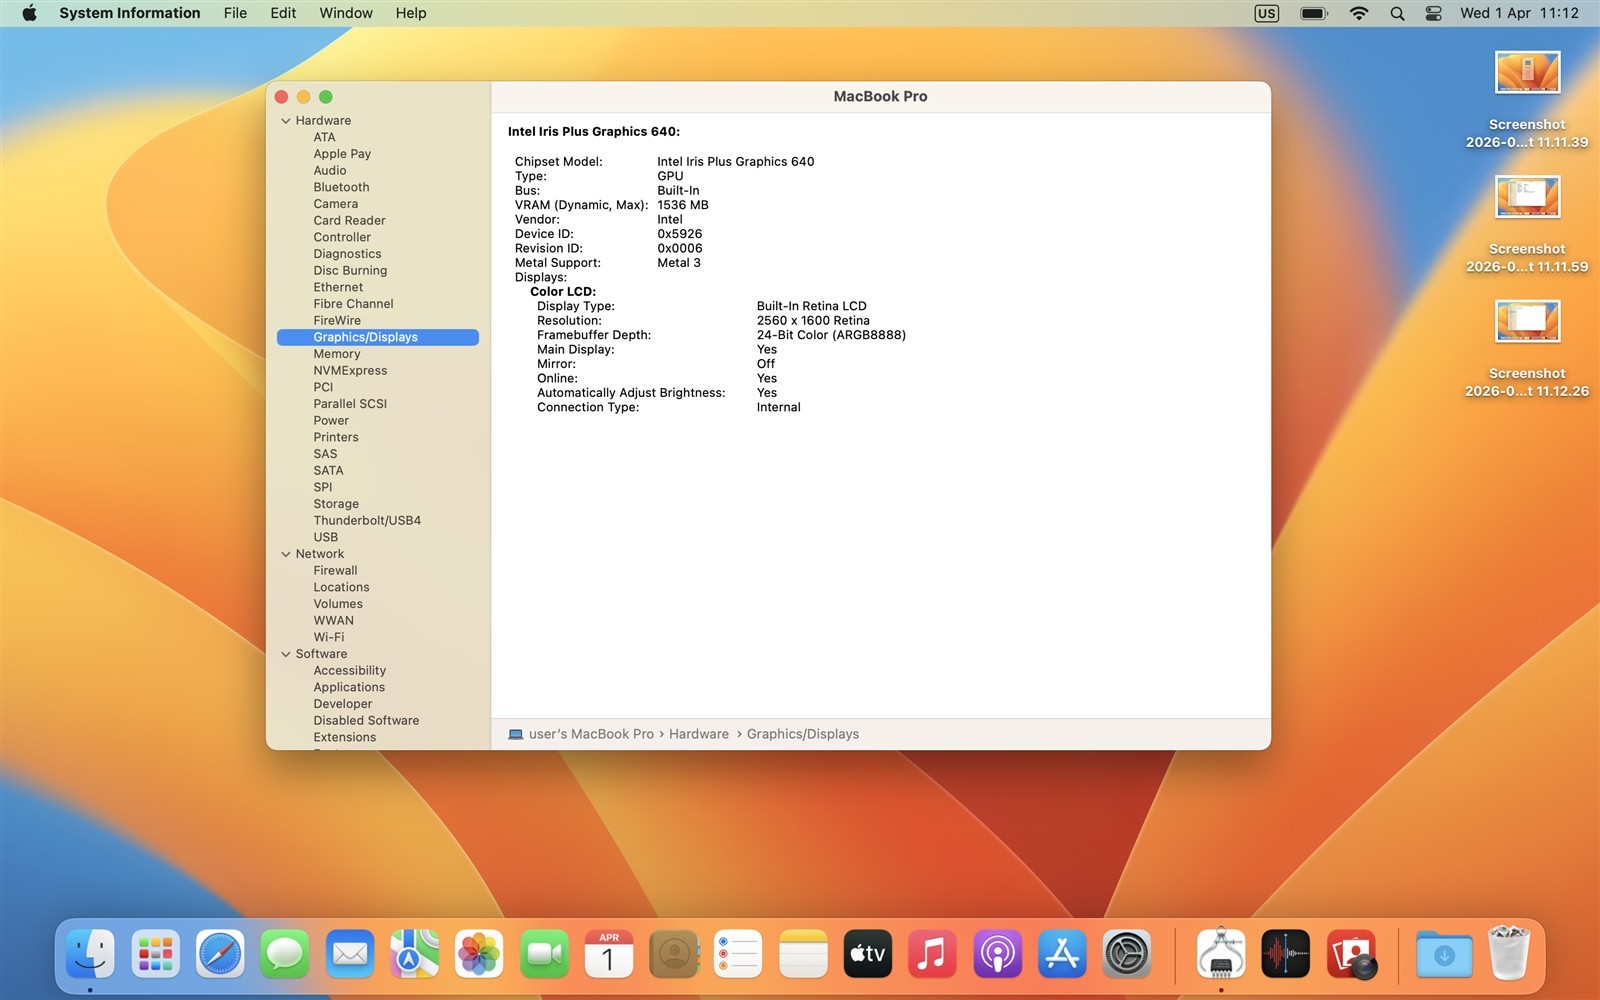Open the Window menu
This screenshot has height=1000, width=1600.
tap(345, 13)
